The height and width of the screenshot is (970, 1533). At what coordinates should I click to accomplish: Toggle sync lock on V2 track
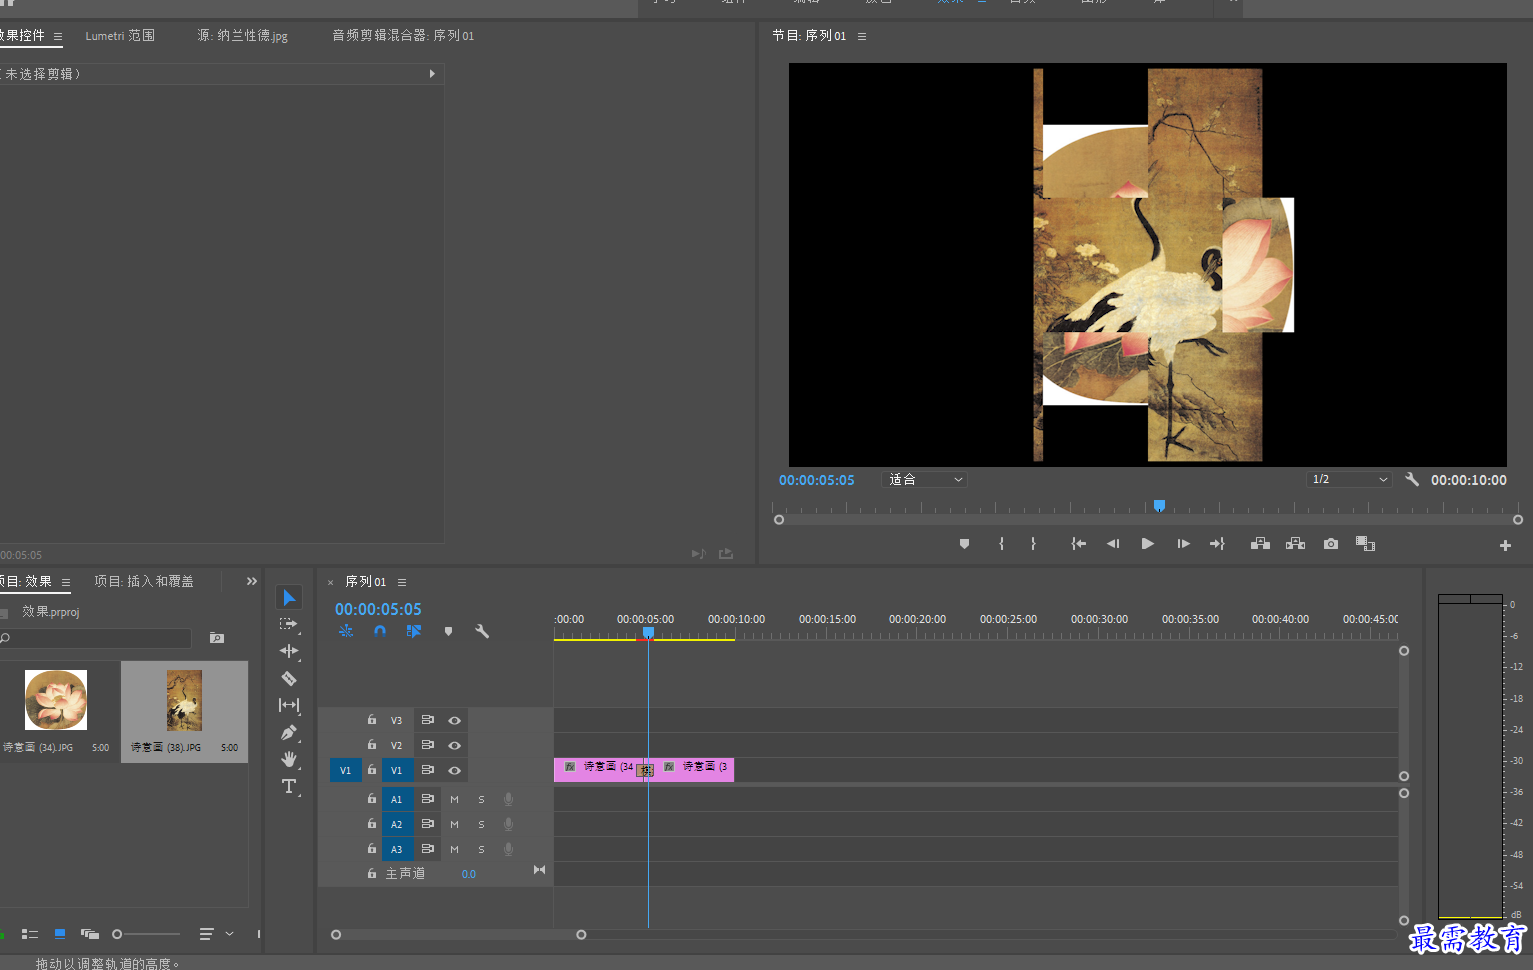(x=427, y=745)
